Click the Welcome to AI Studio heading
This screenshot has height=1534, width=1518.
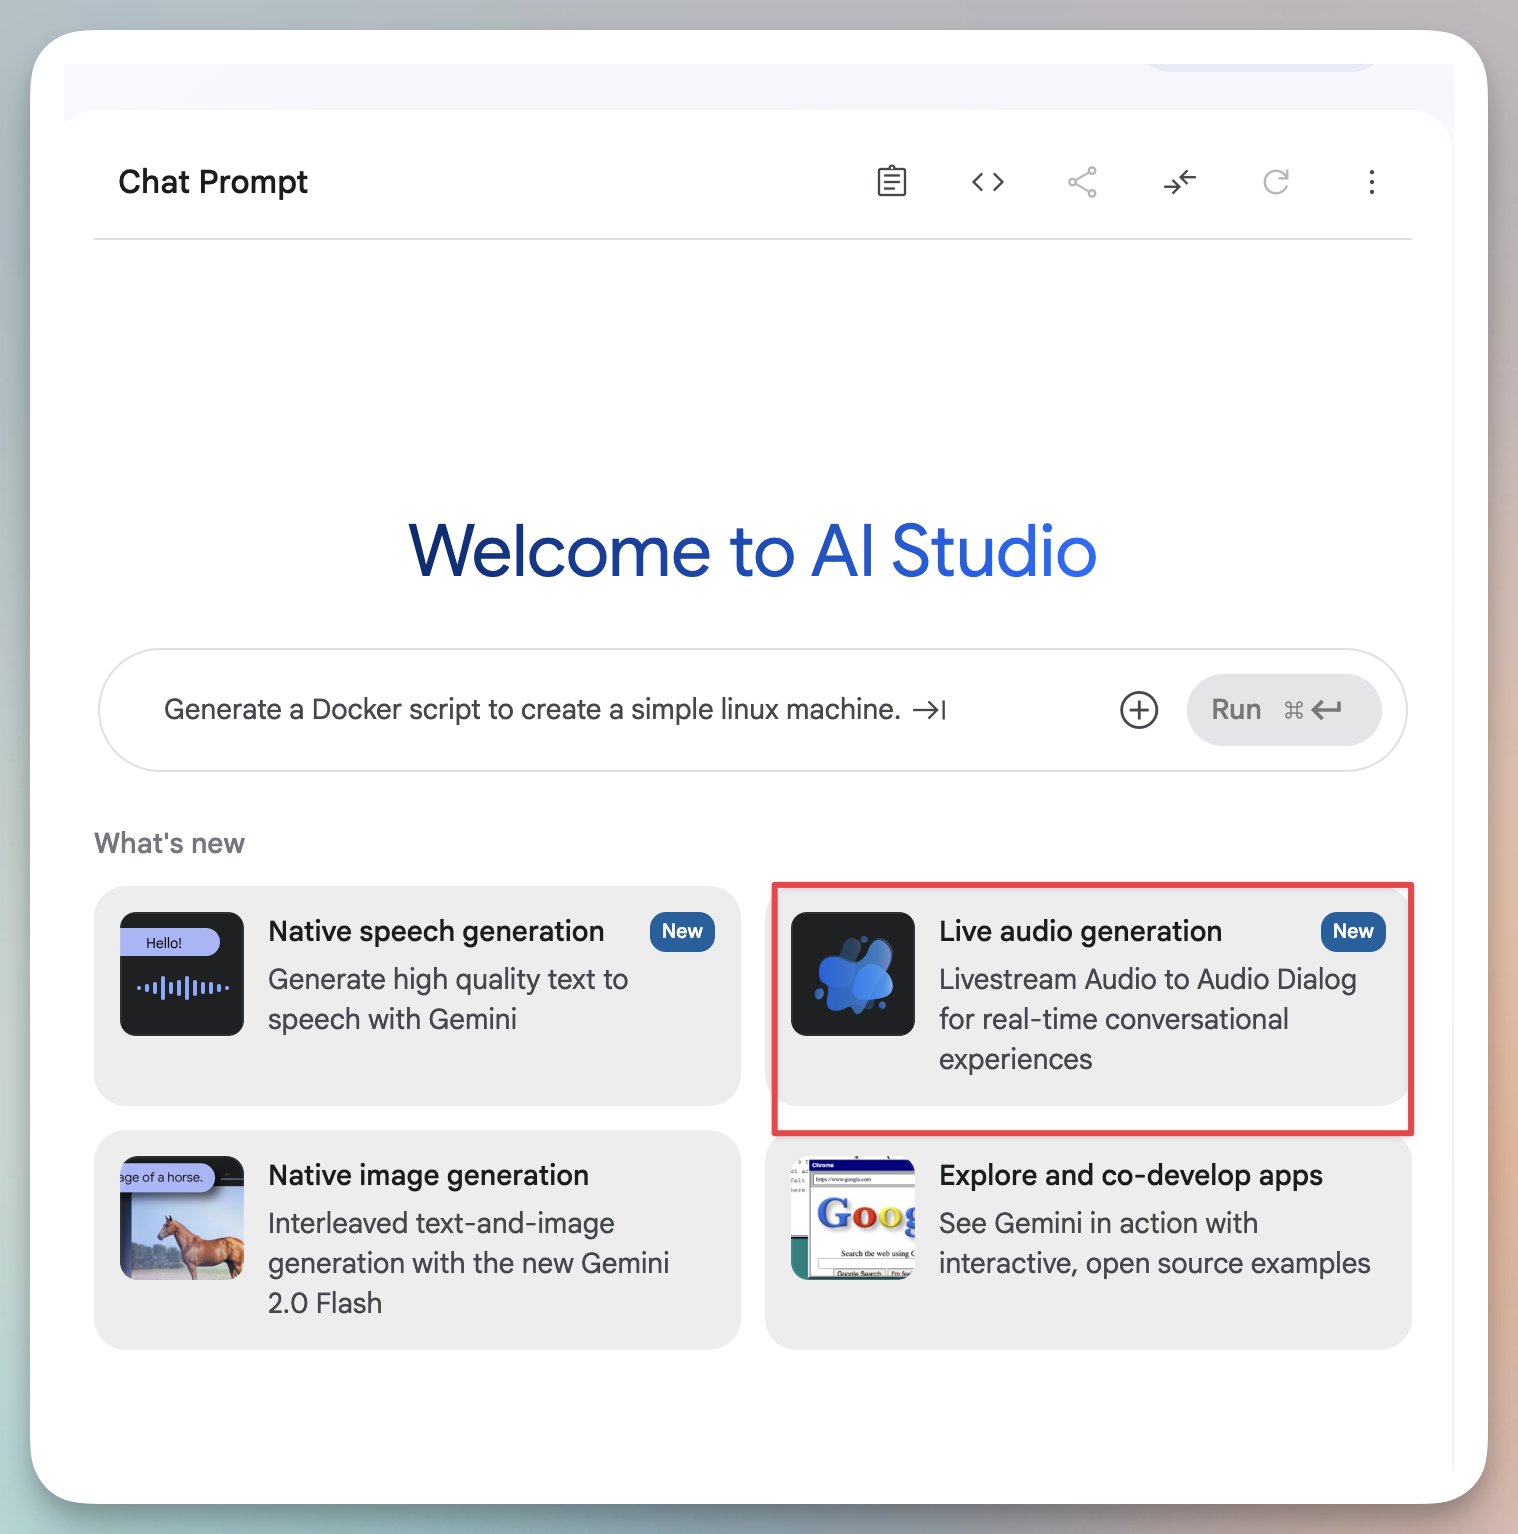[x=752, y=551]
